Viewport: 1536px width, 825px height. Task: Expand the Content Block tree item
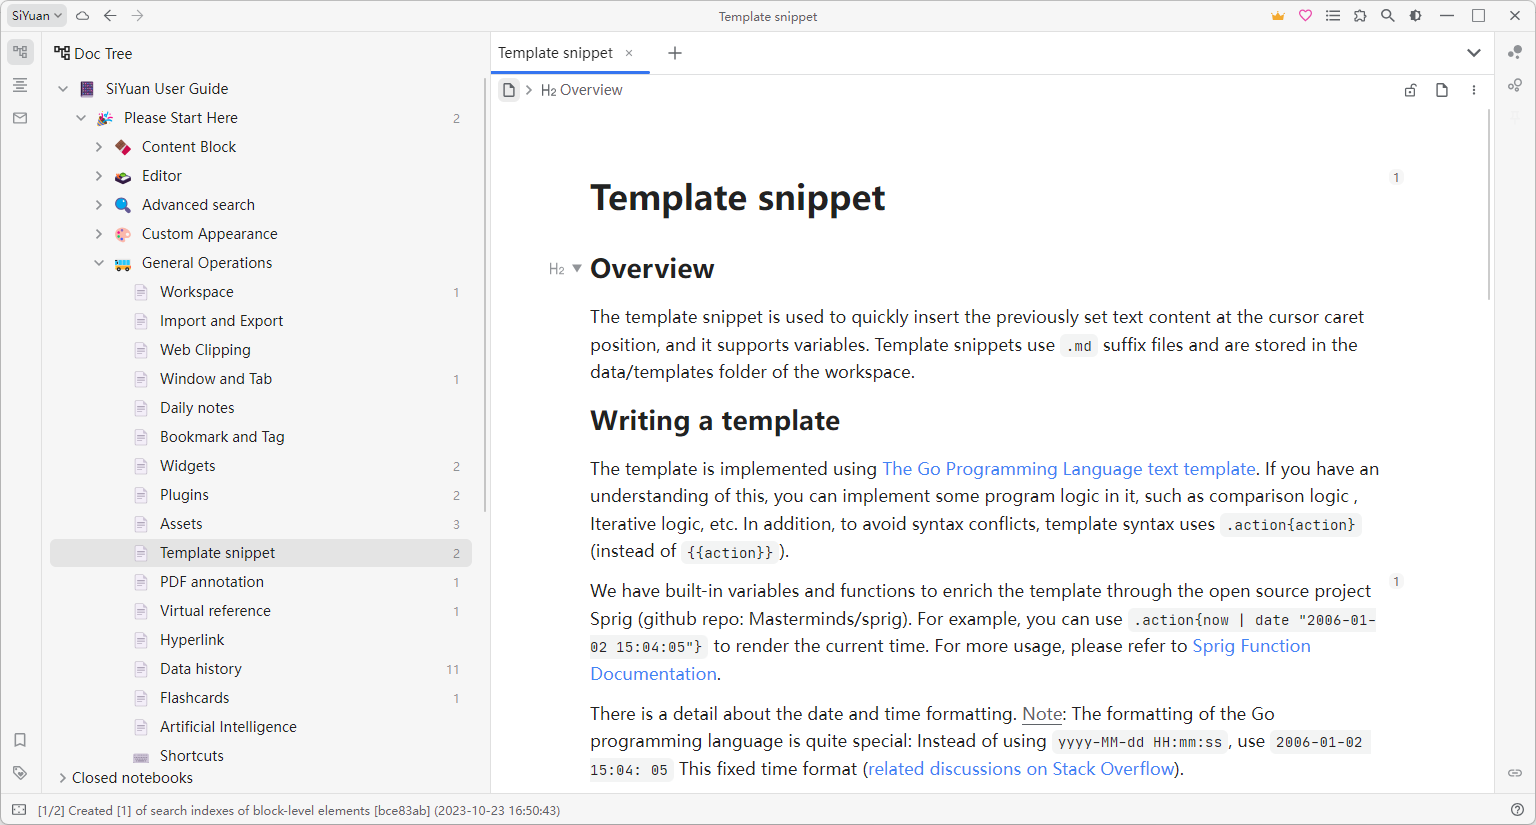pos(99,147)
